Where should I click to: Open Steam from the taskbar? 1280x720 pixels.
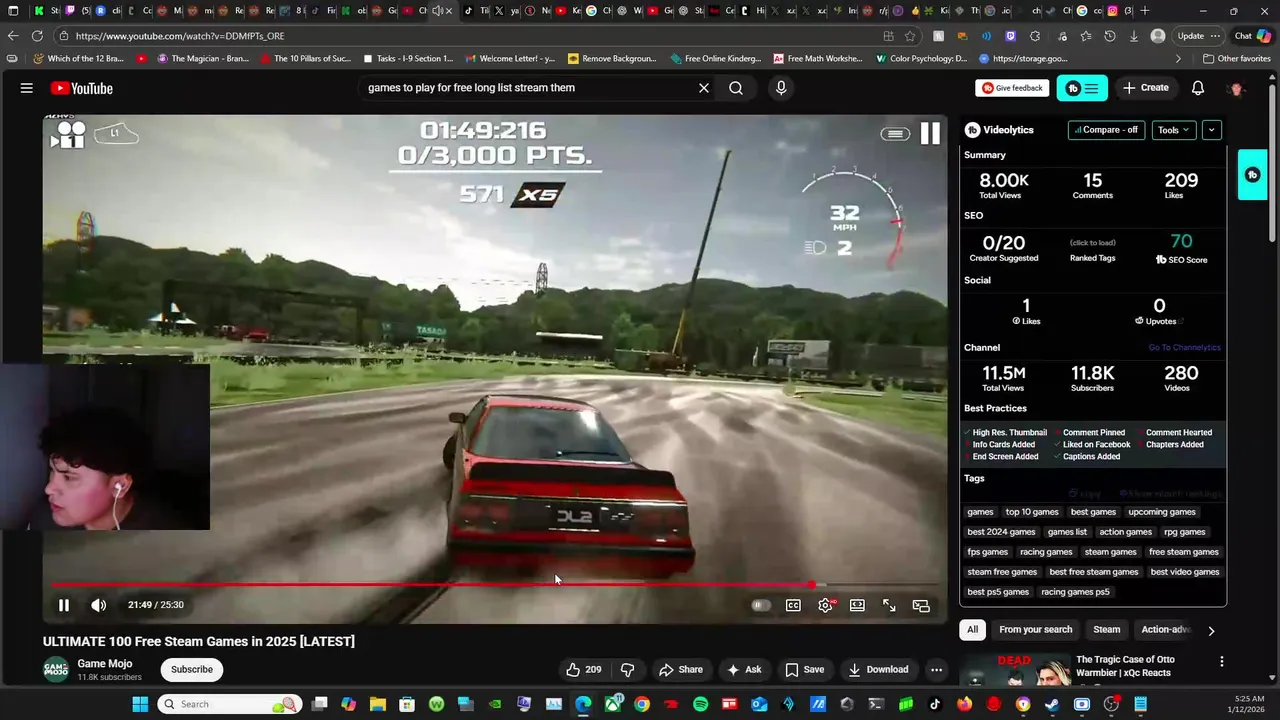[x=1052, y=704]
